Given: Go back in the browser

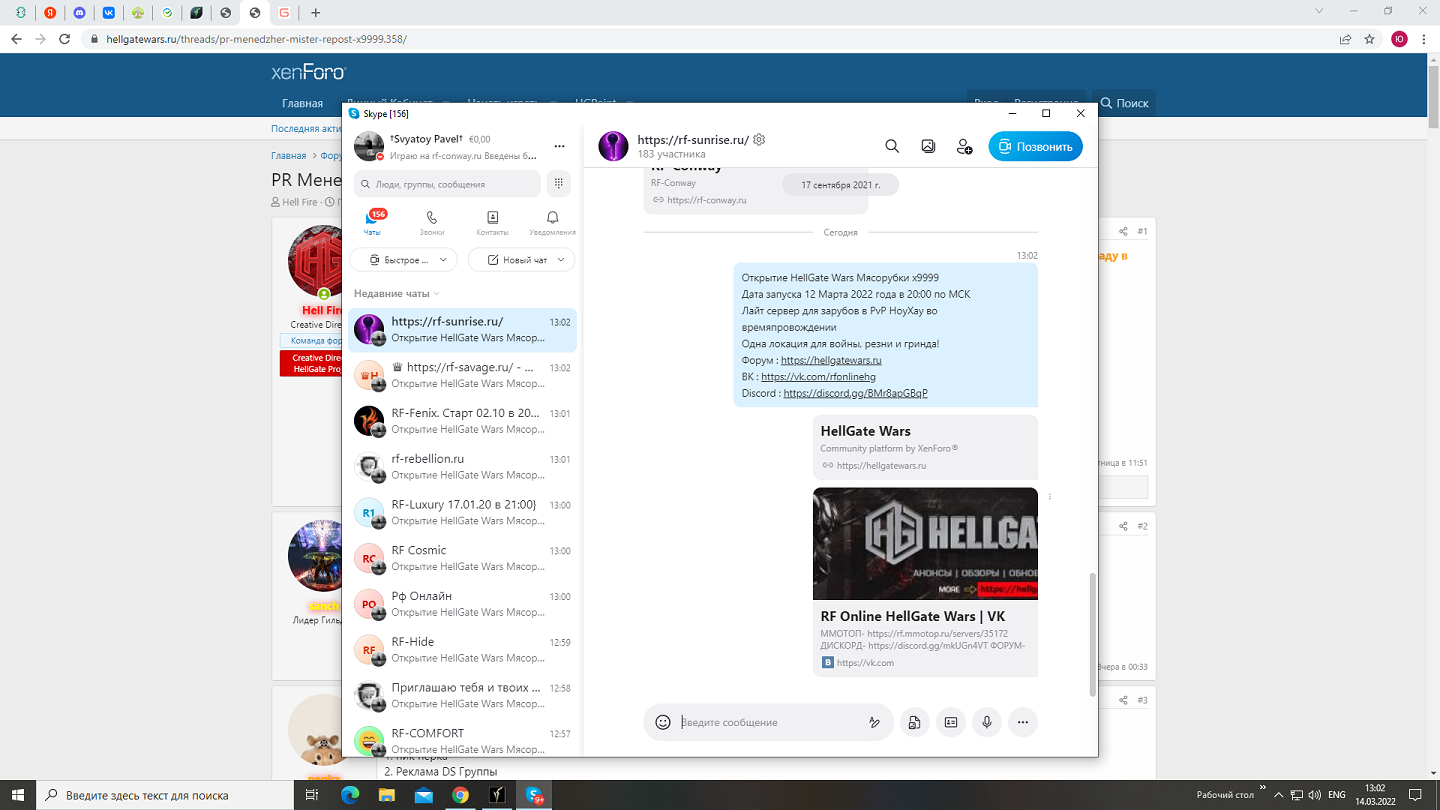Looking at the screenshot, I should coord(16,39).
